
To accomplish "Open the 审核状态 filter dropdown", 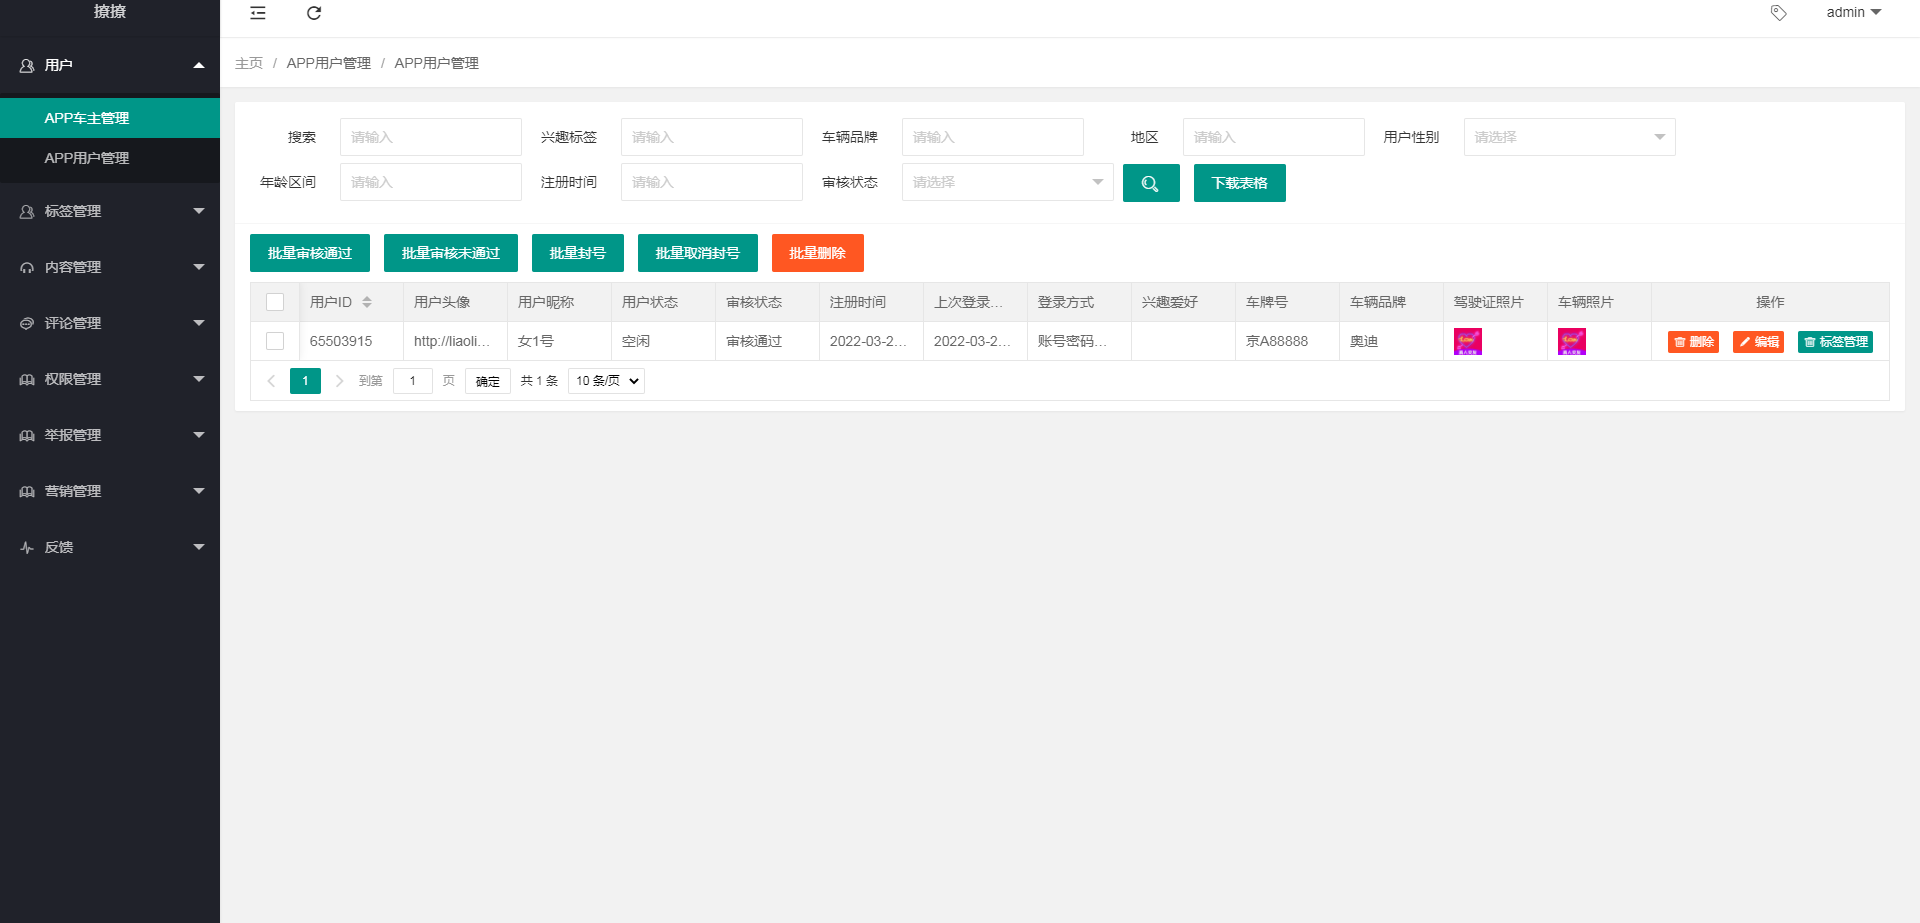I will pyautogui.click(x=1006, y=182).
